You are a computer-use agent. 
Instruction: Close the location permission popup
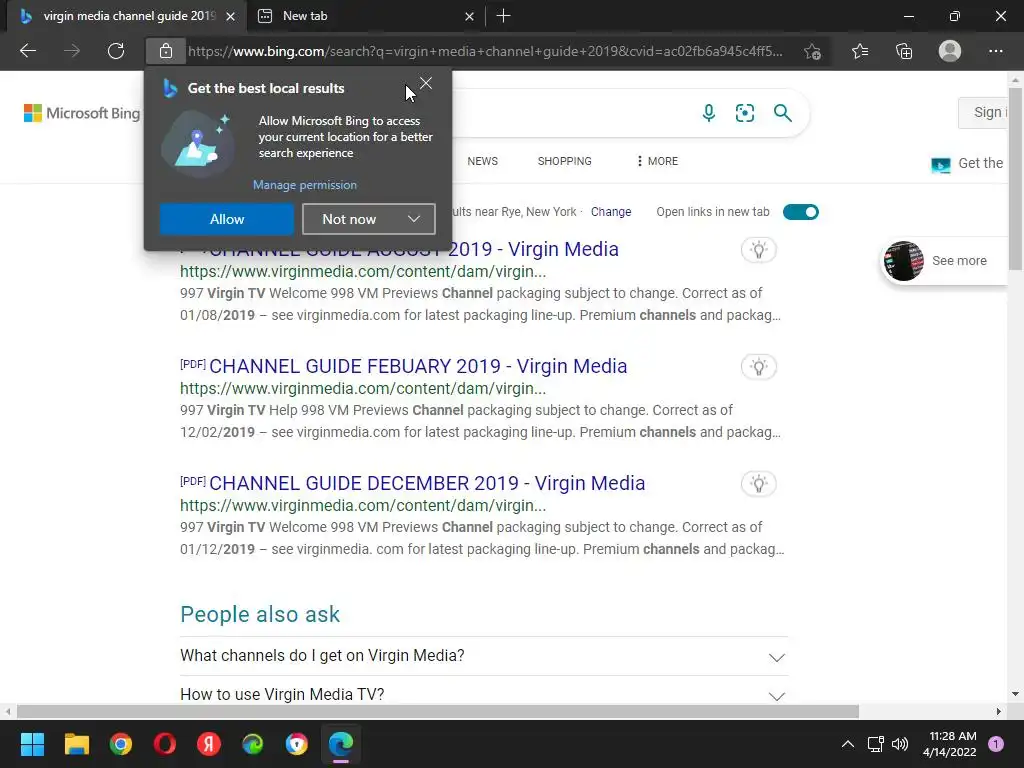click(426, 83)
